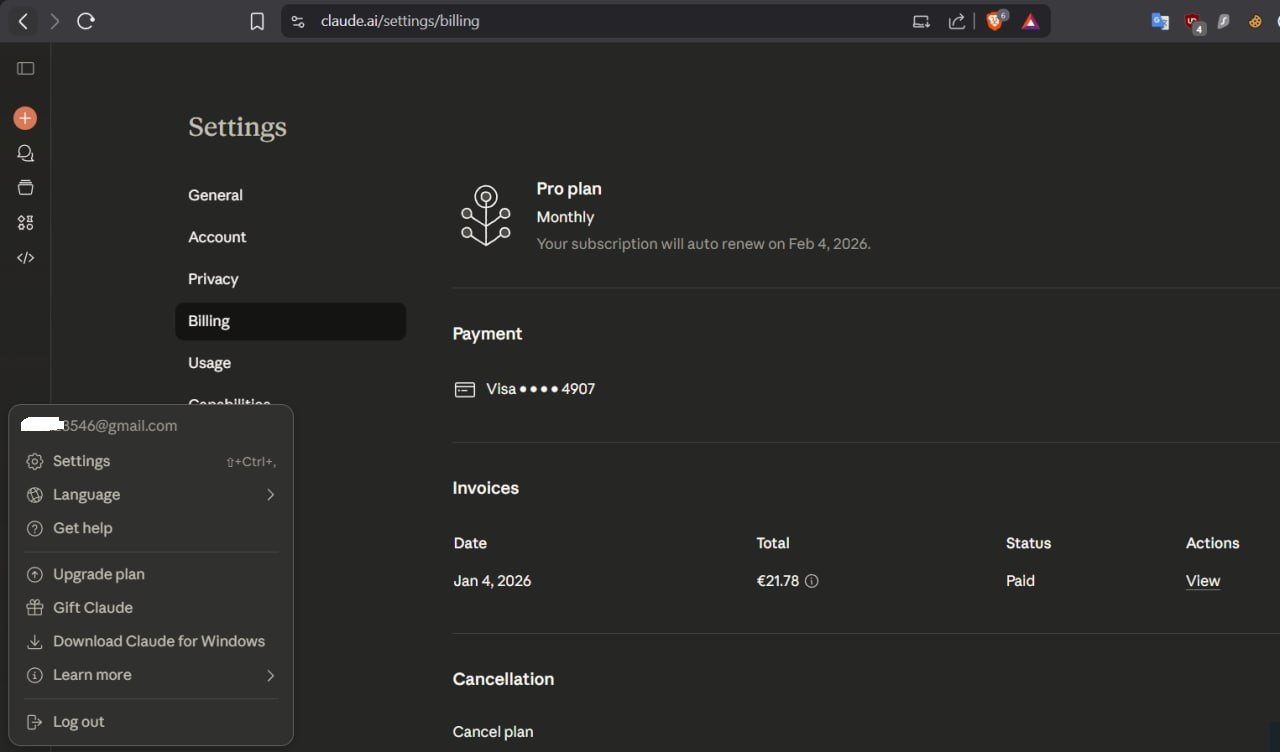Expand the Language submenu
Image resolution: width=1280 pixels, height=752 pixels.
pos(151,495)
